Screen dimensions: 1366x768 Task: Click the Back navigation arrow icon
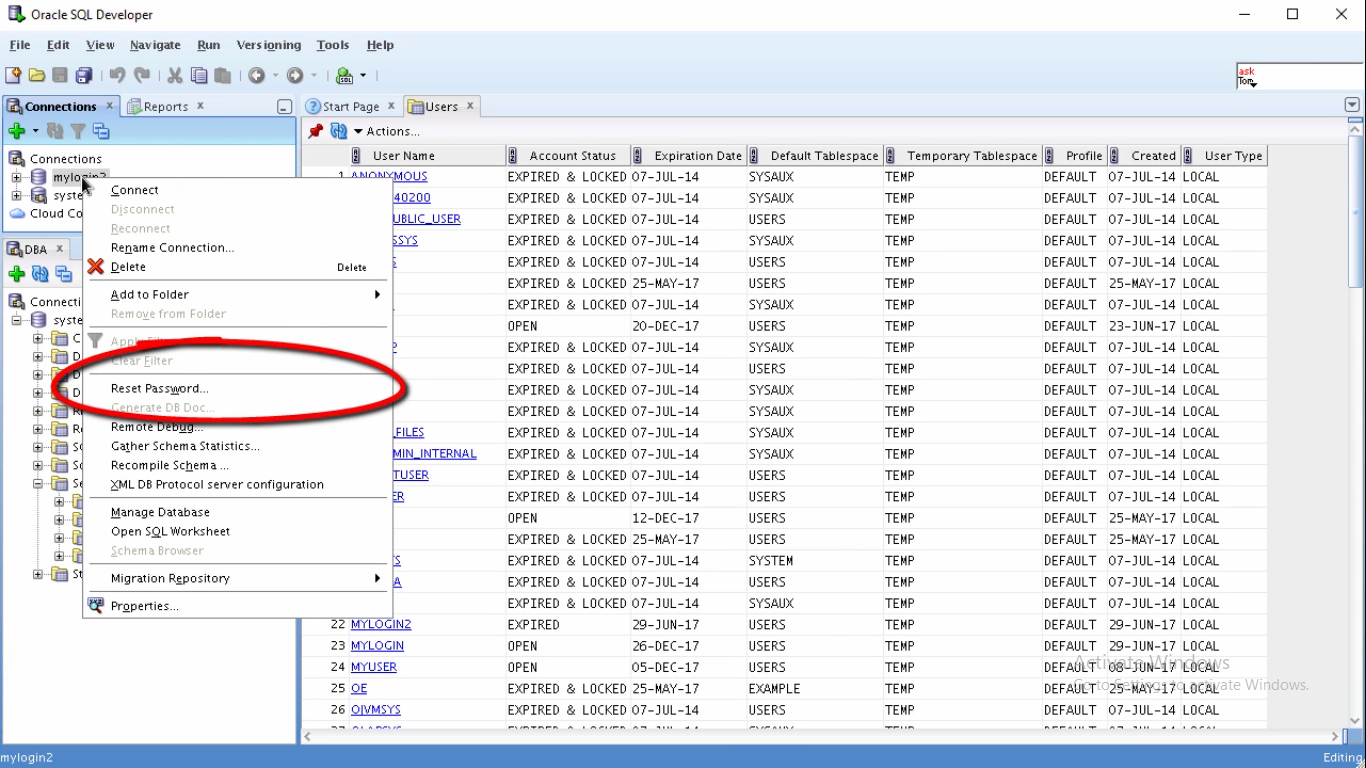pos(257,75)
